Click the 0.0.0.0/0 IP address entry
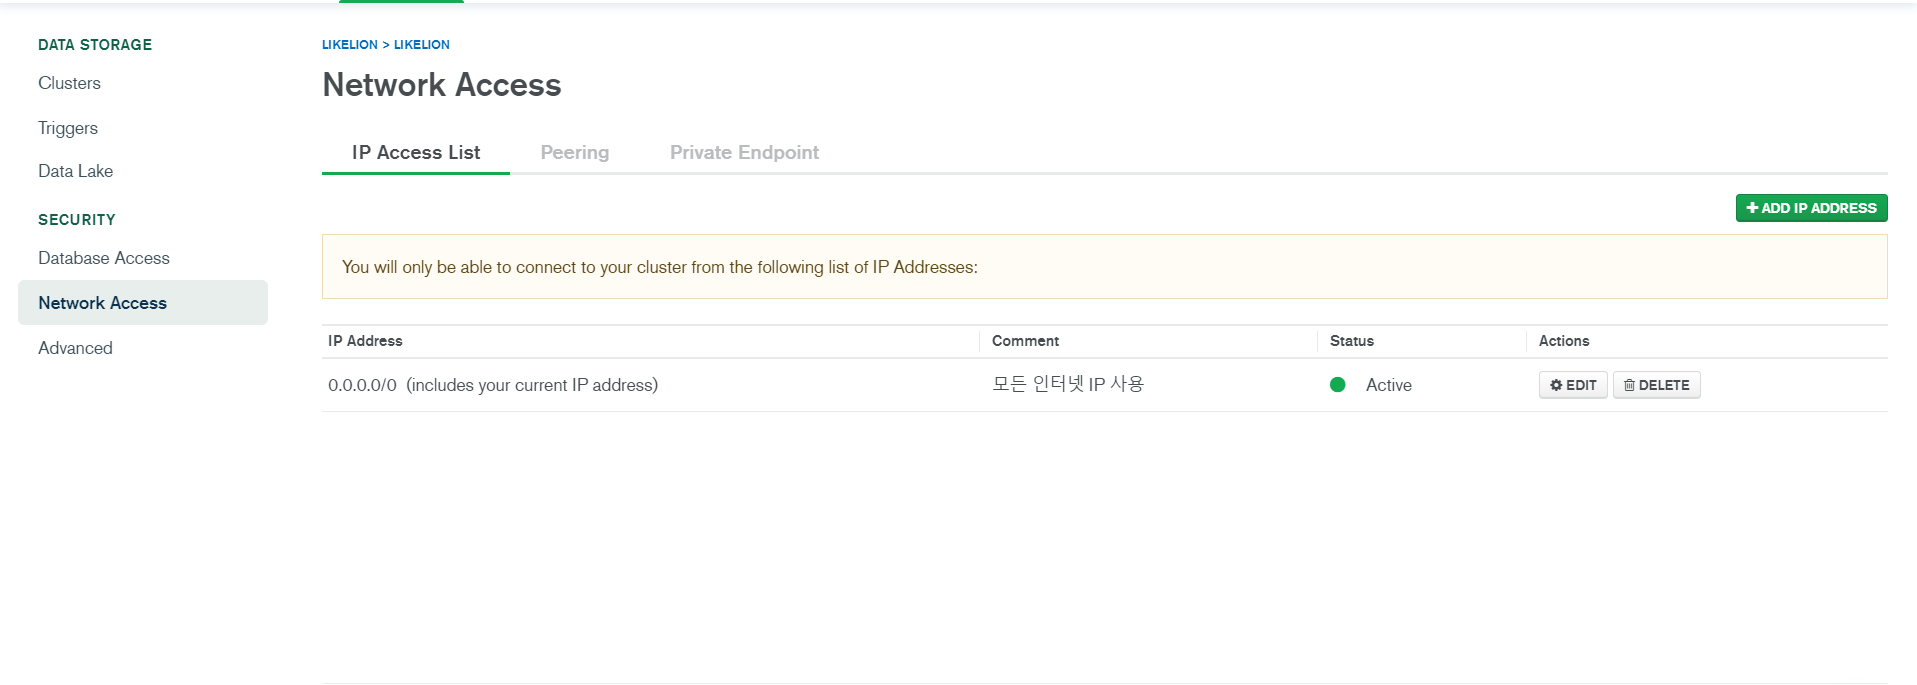1917x685 pixels. [x=362, y=385]
